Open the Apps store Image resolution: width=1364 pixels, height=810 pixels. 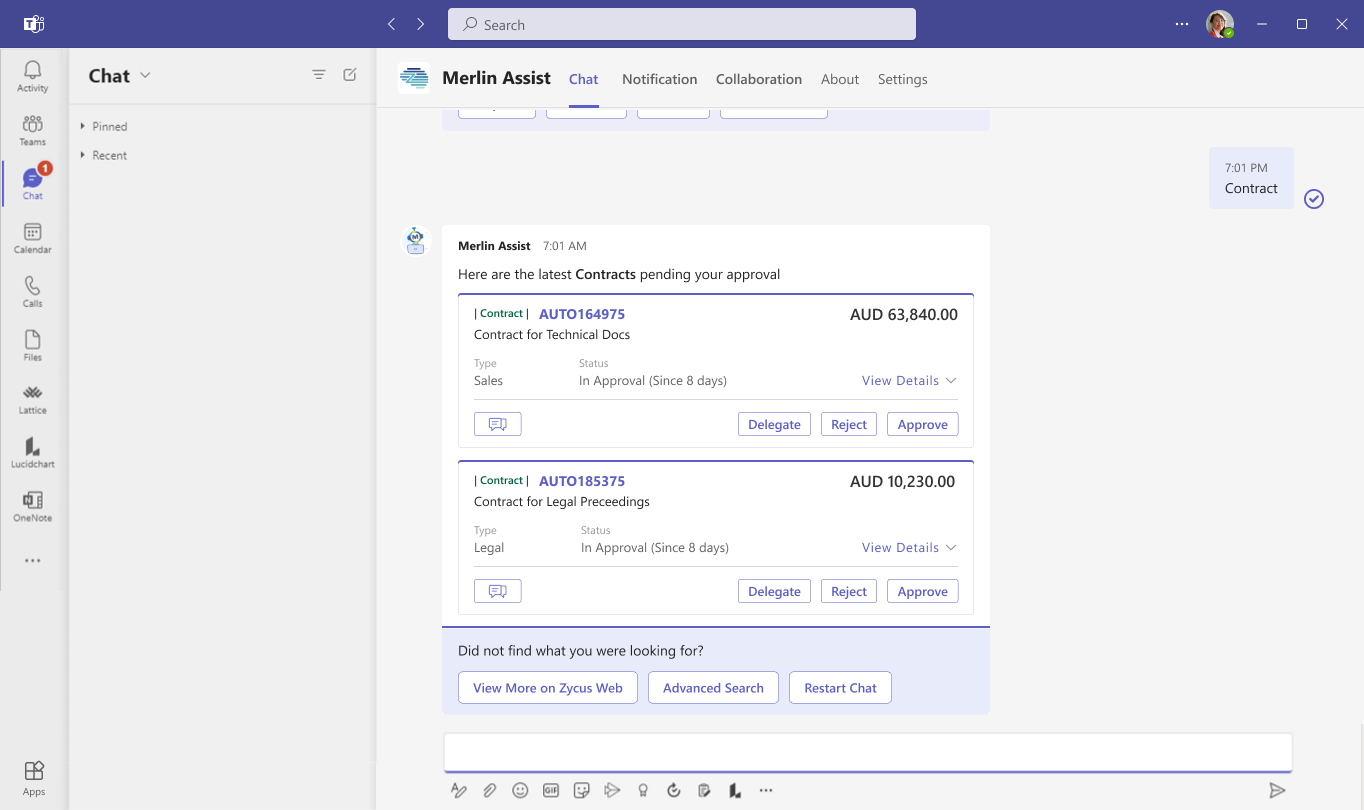33,778
